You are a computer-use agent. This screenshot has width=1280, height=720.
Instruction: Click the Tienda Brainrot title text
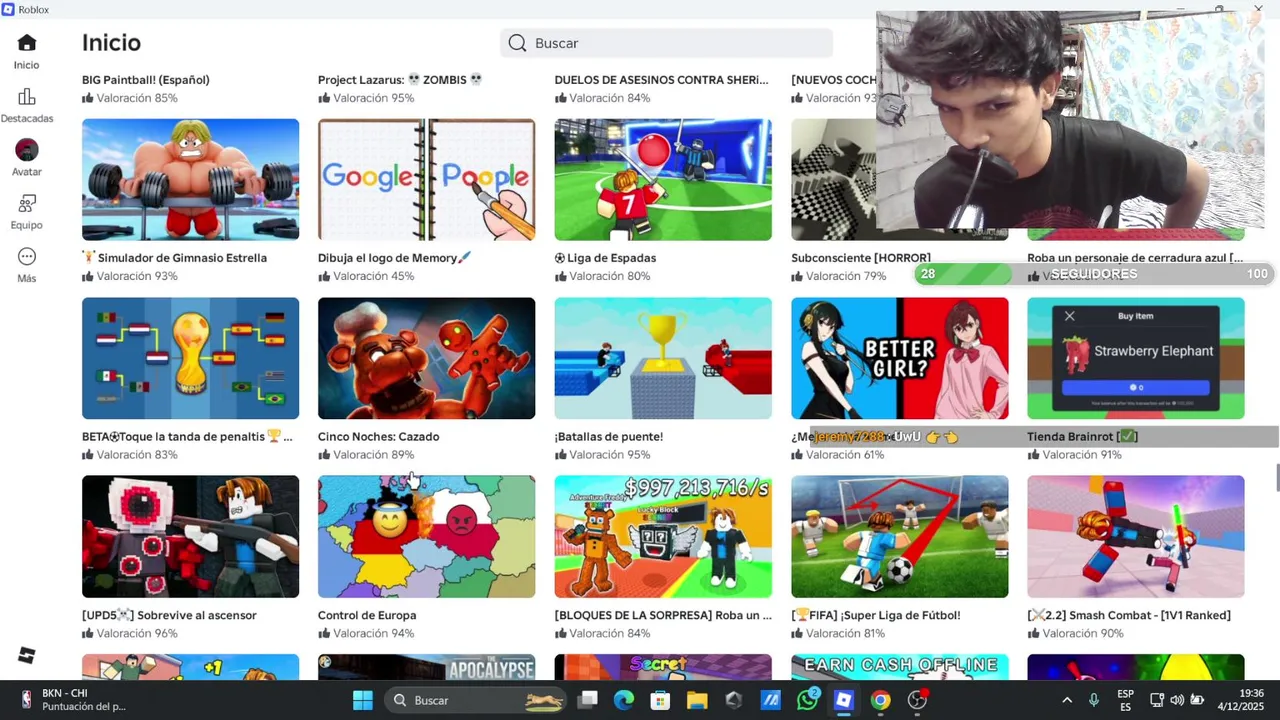pos(1082,437)
